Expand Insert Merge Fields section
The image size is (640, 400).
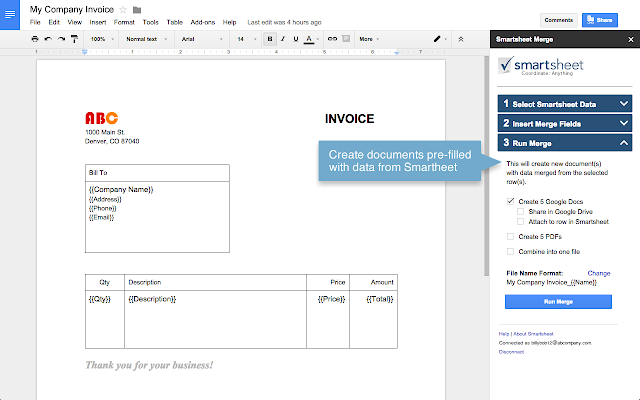(565, 123)
